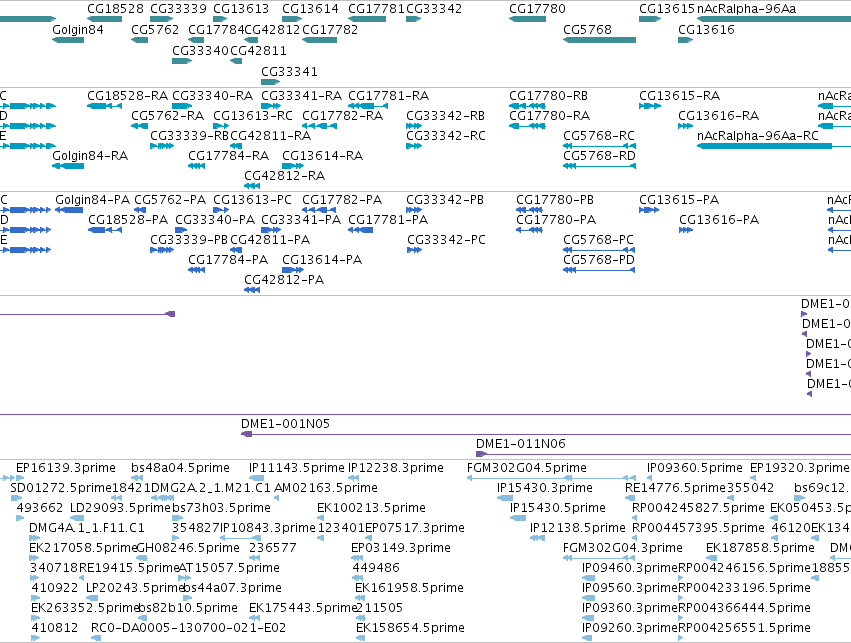The image size is (851, 643).
Task: Select transcript CG33339-RB
Action: 189,136
